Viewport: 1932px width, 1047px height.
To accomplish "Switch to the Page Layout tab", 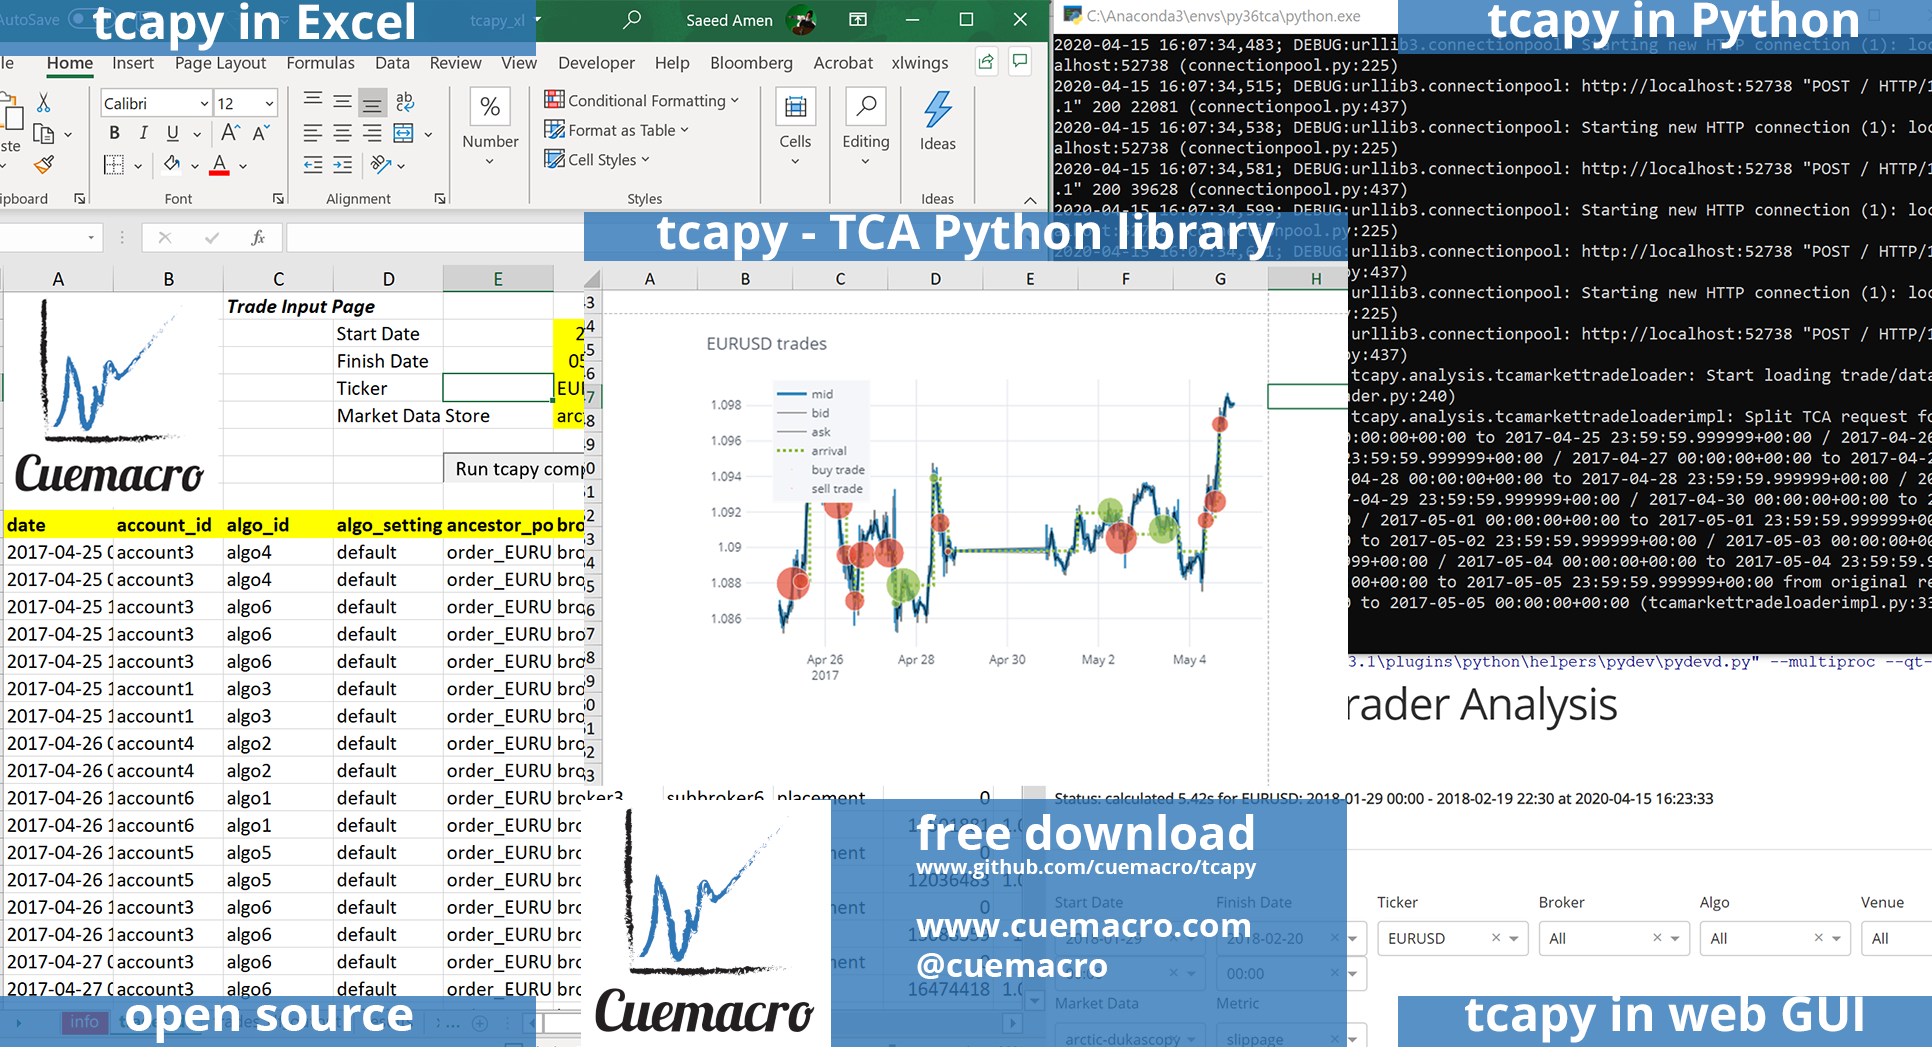I will click(x=220, y=63).
